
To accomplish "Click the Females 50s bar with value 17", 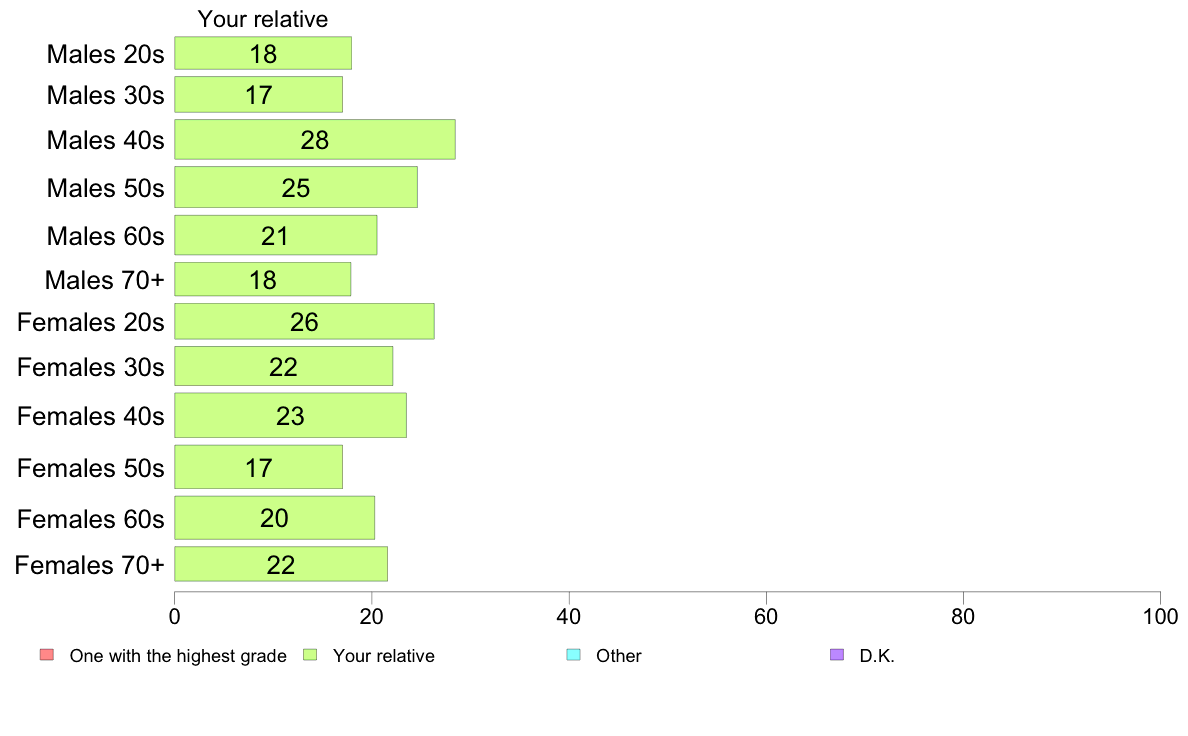I will click(x=258, y=467).
